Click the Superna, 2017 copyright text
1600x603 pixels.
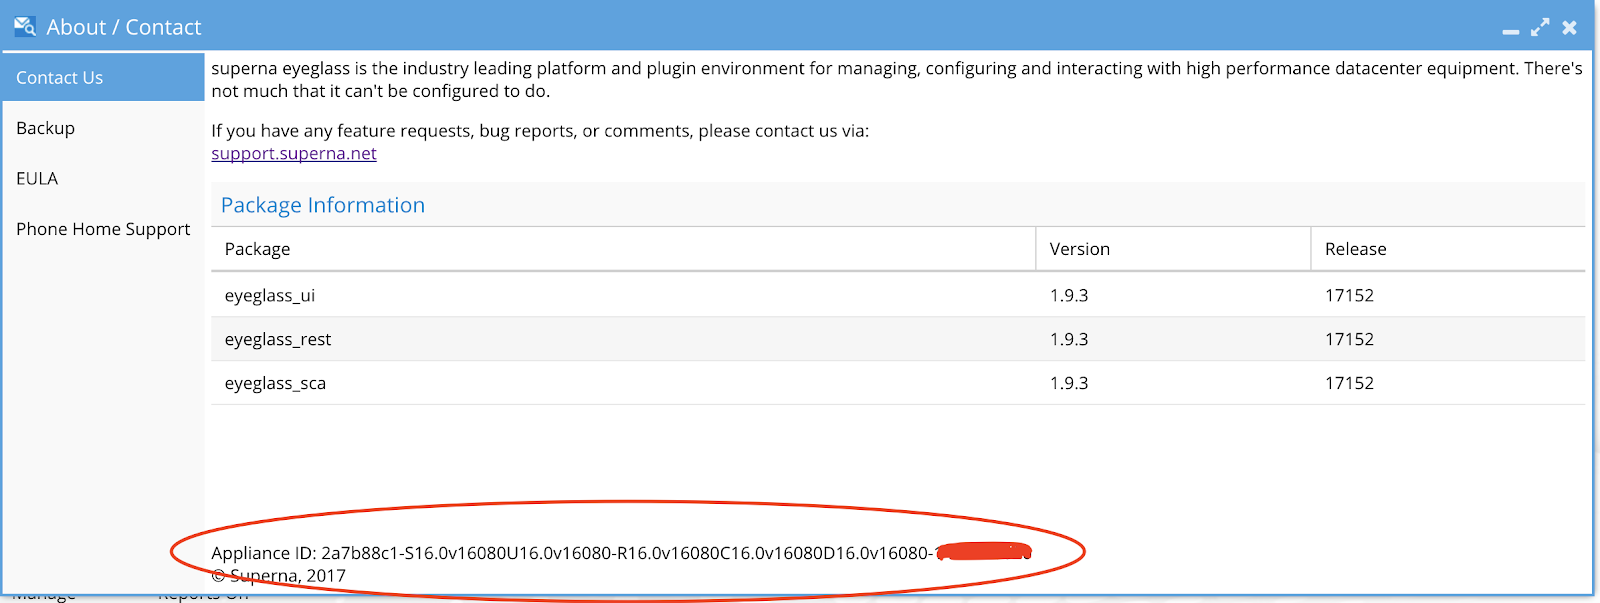[279, 576]
